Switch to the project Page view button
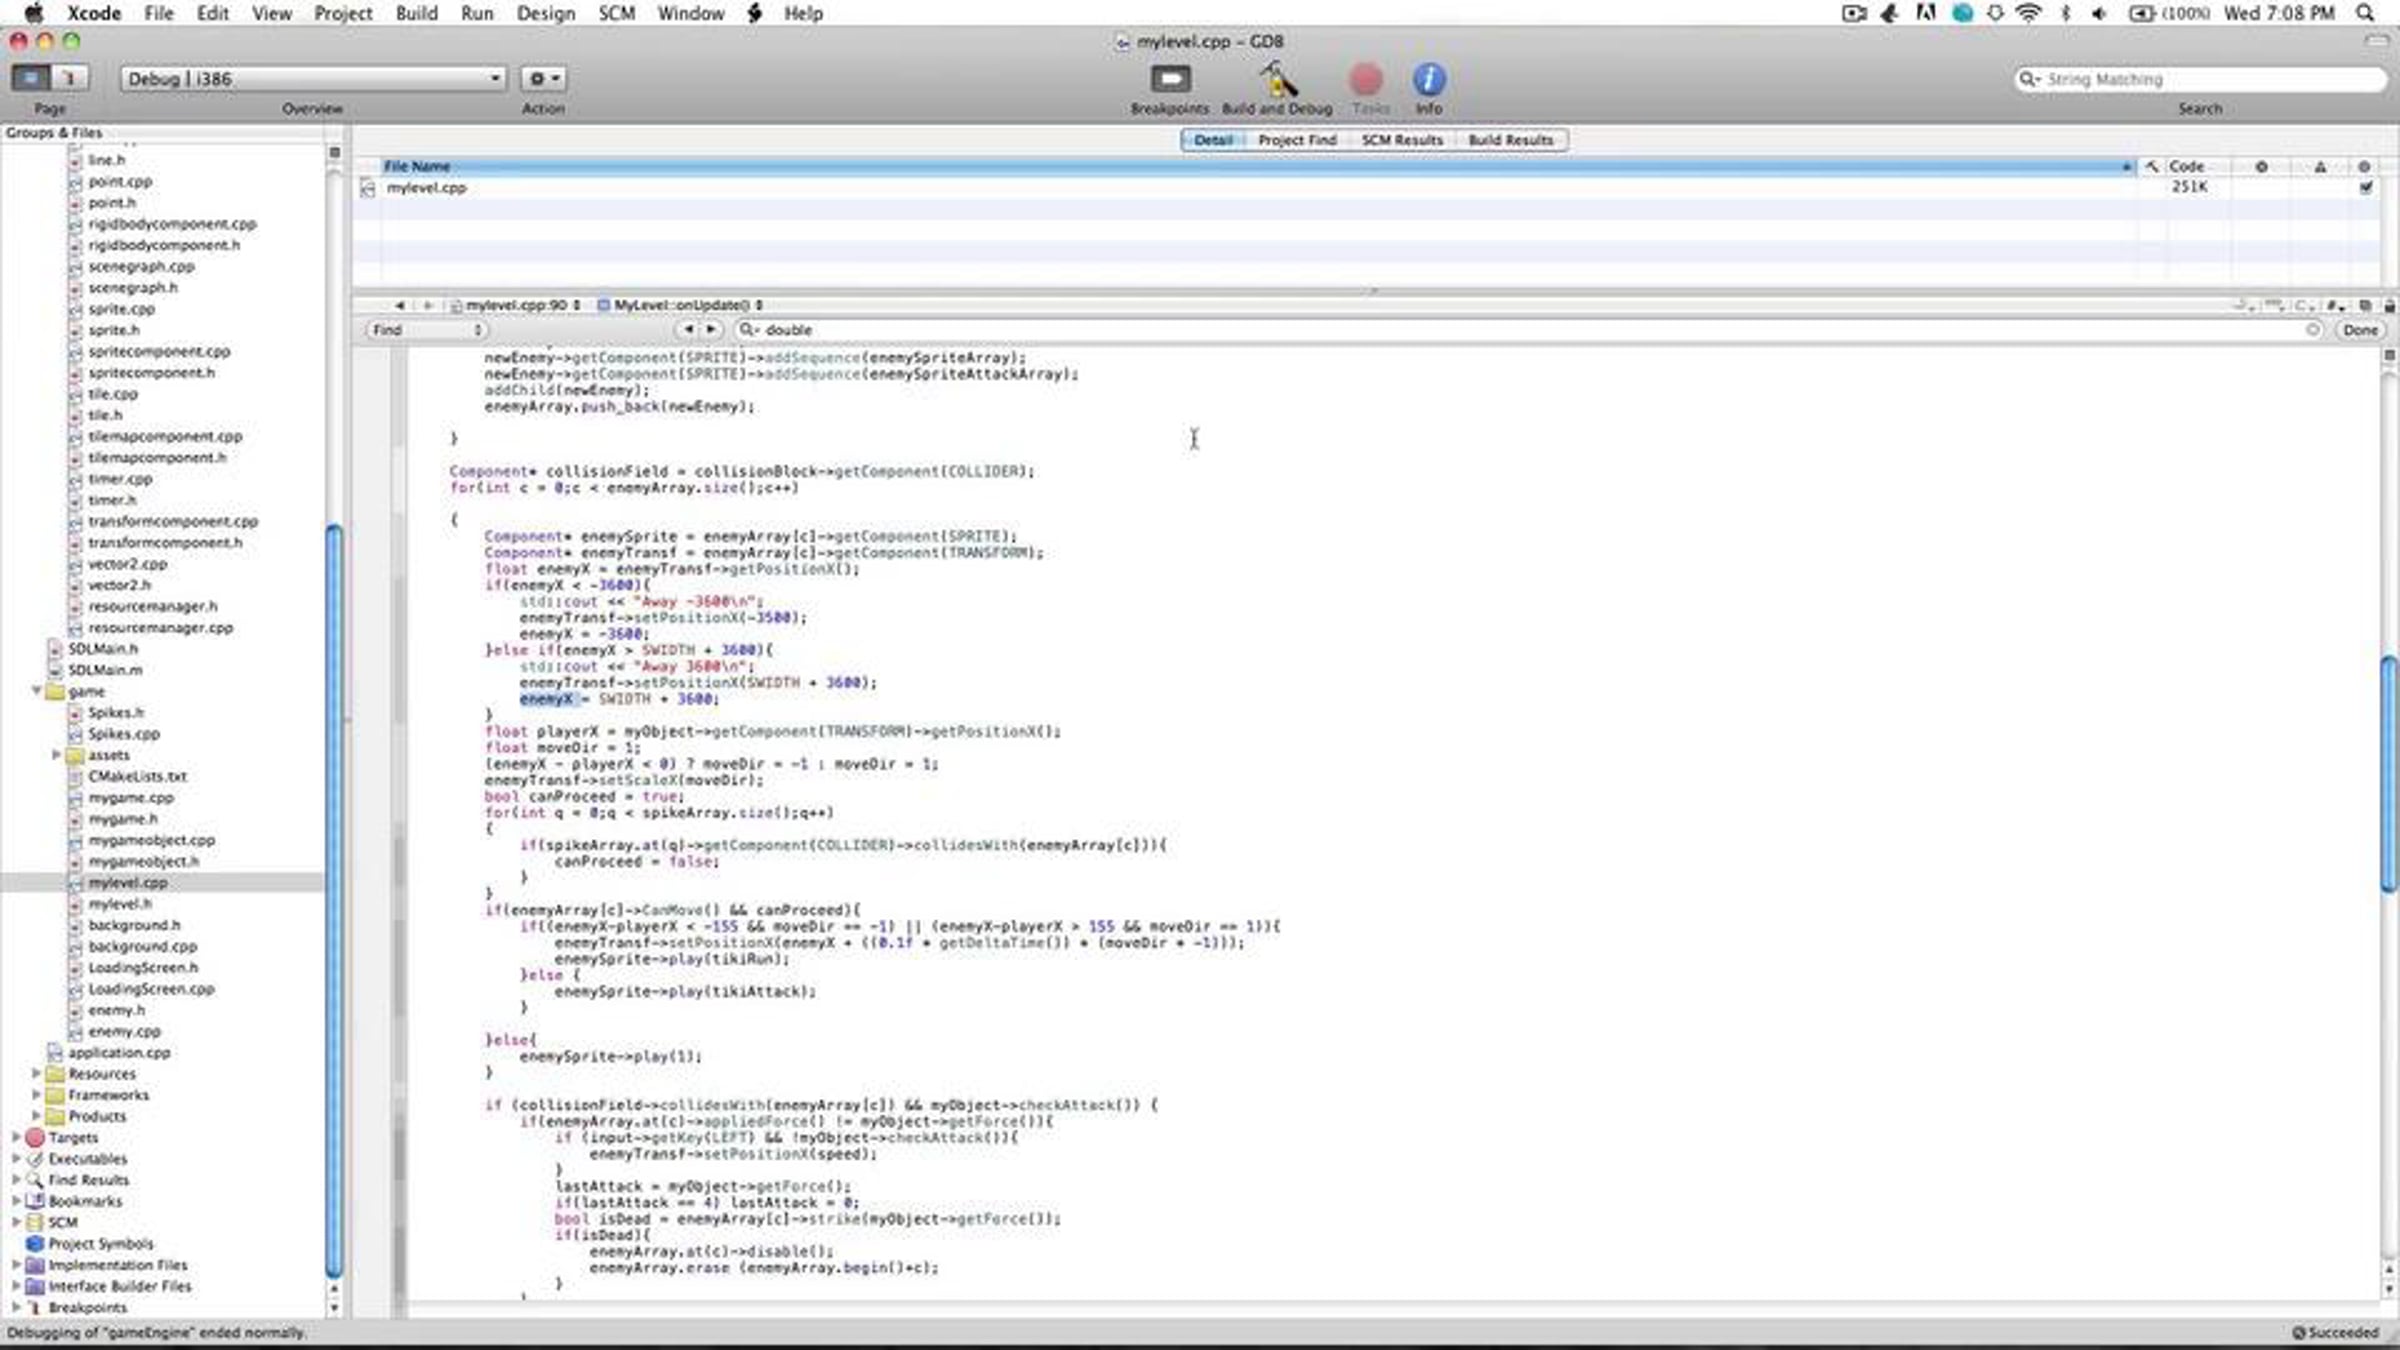This screenshot has width=2400, height=1350. [x=31, y=78]
